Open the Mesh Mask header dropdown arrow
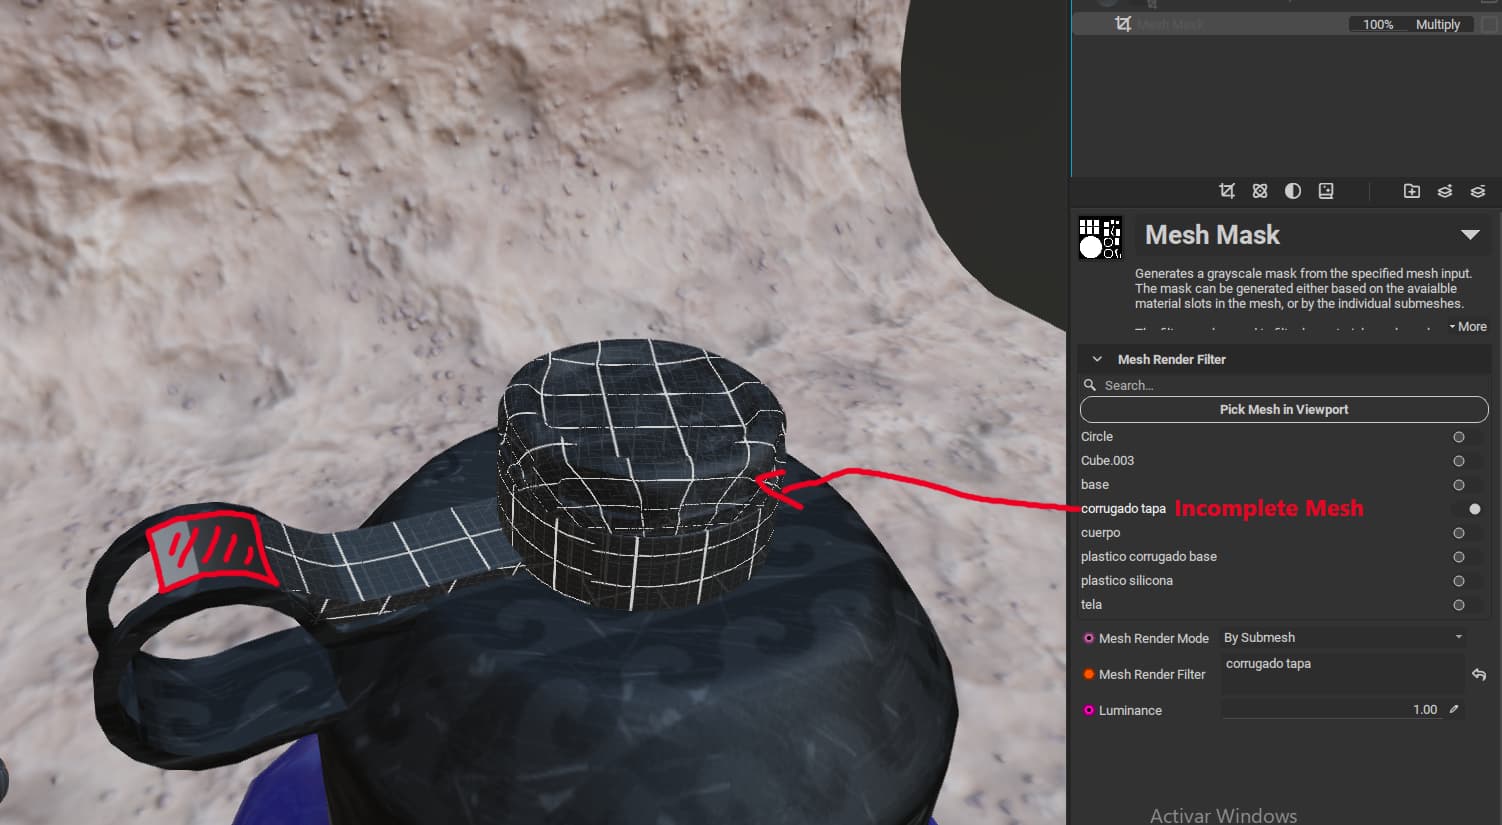Image resolution: width=1502 pixels, height=825 pixels. 1470,235
